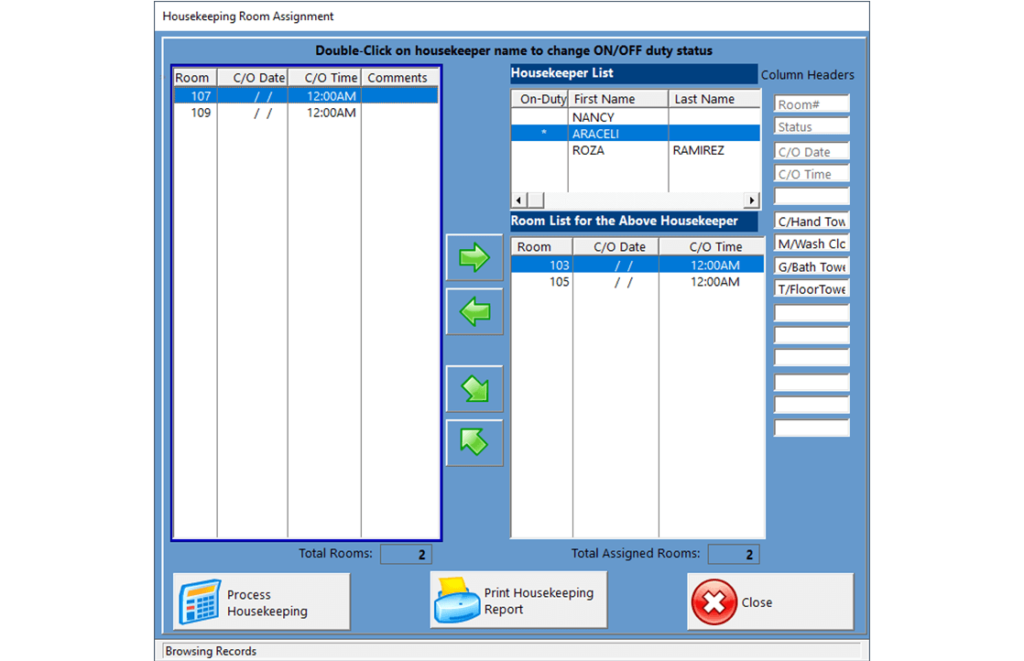Click scroll right arrow of housekeeper list
Screen dimensions: 1024x661
point(752,200)
